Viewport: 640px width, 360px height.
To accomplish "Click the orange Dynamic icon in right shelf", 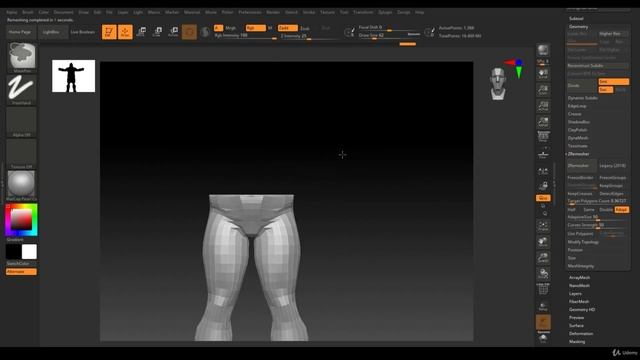I will pyautogui.click(x=543, y=322).
